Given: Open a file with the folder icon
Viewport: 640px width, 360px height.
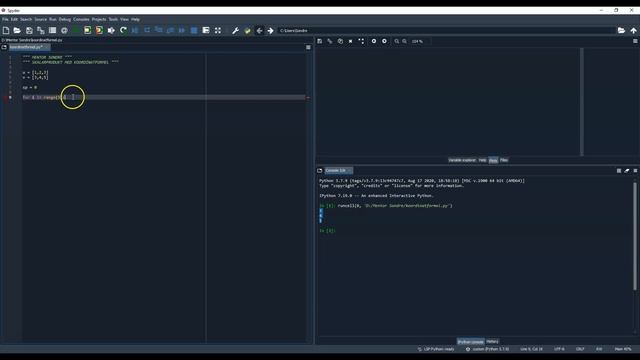Looking at the screenshot, I should [x=17, y=30].
